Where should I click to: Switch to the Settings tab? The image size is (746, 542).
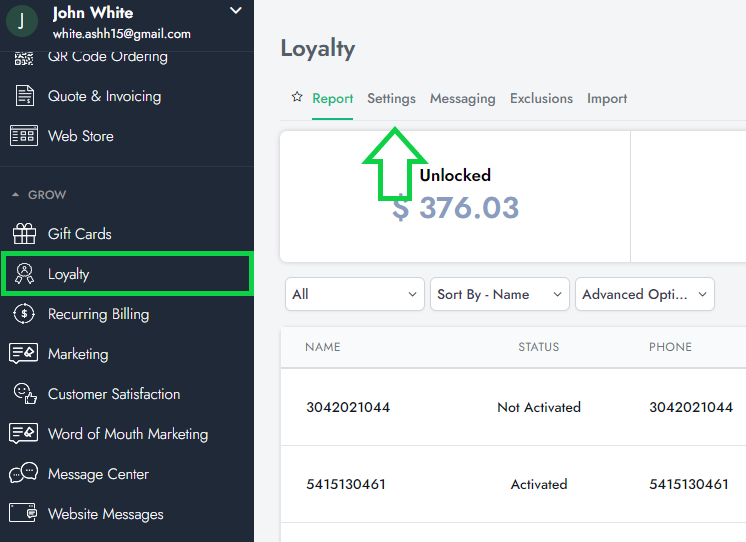[391, 98]
